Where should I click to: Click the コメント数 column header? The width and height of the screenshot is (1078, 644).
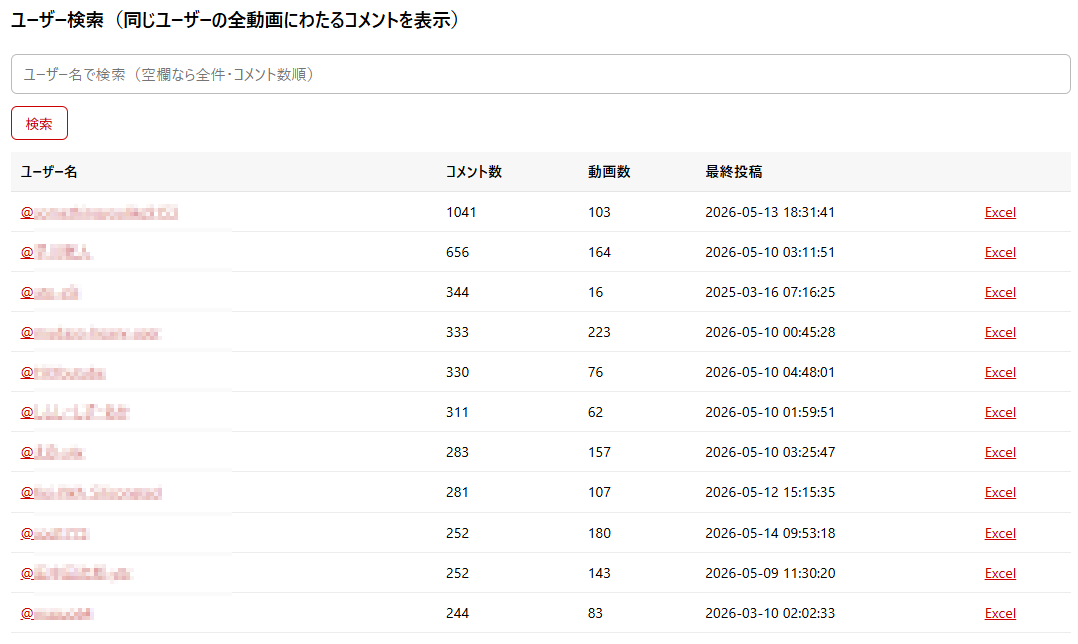[x=474, y=172]
